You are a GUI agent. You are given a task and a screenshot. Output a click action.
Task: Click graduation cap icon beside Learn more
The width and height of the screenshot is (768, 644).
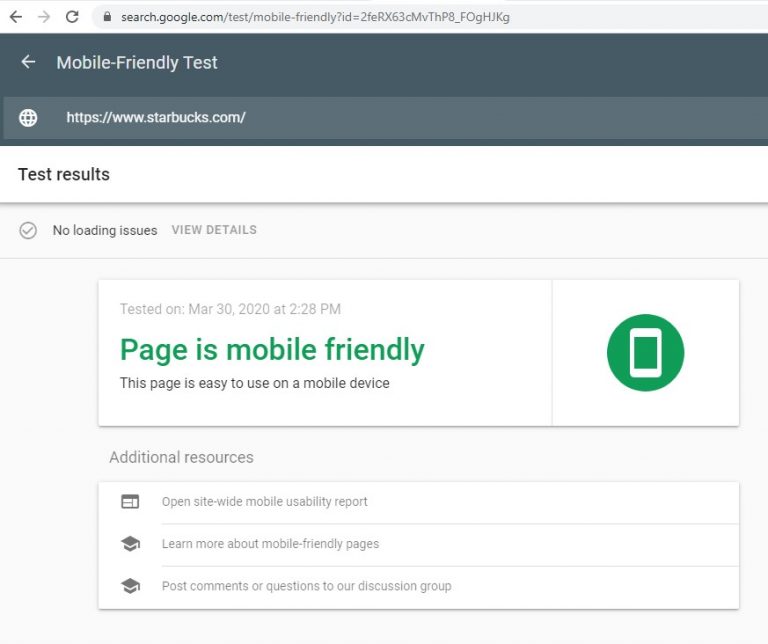pyautogui.click(x=130, y=544)
